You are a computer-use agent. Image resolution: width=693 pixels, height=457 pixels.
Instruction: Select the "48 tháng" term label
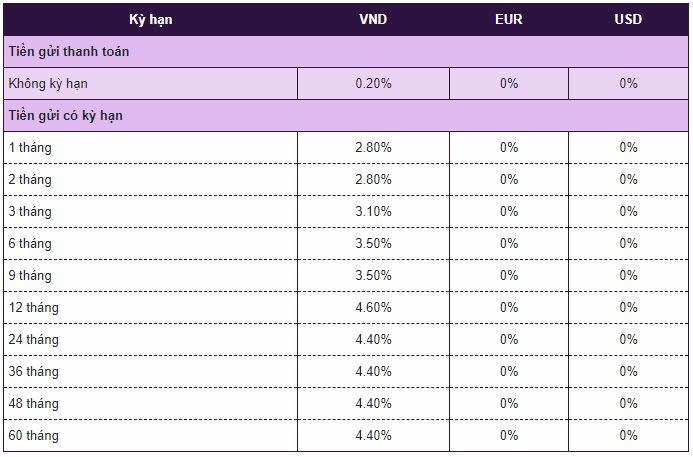pyautogui.click(x=33, y=403)
